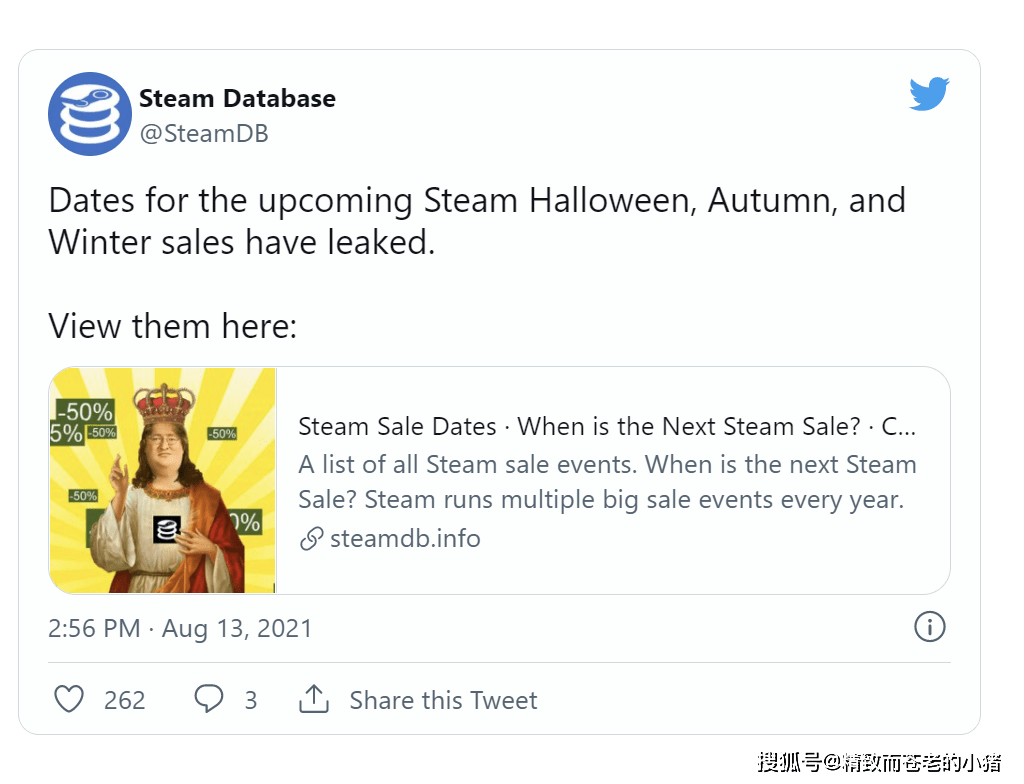Click the "View them here:" text line
The width and height of the screenshot is (1024, 784).
pos(173,326)
